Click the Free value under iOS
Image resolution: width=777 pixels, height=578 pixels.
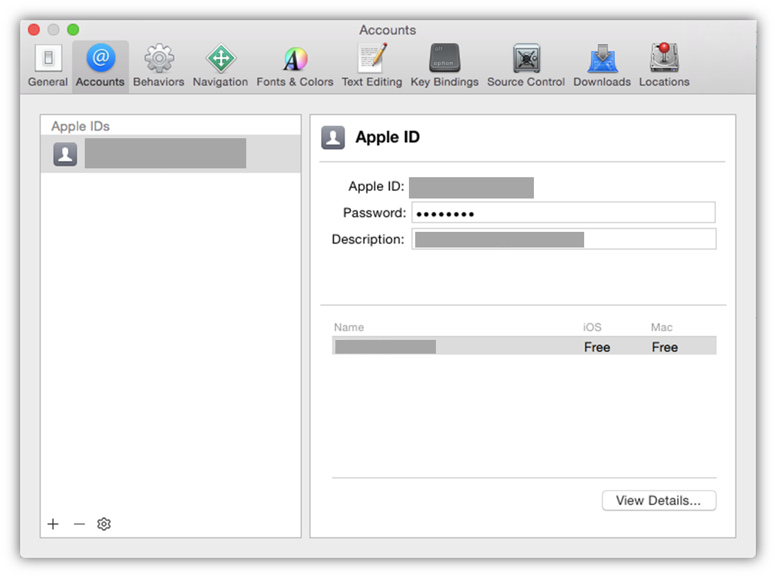coord(597,347)
